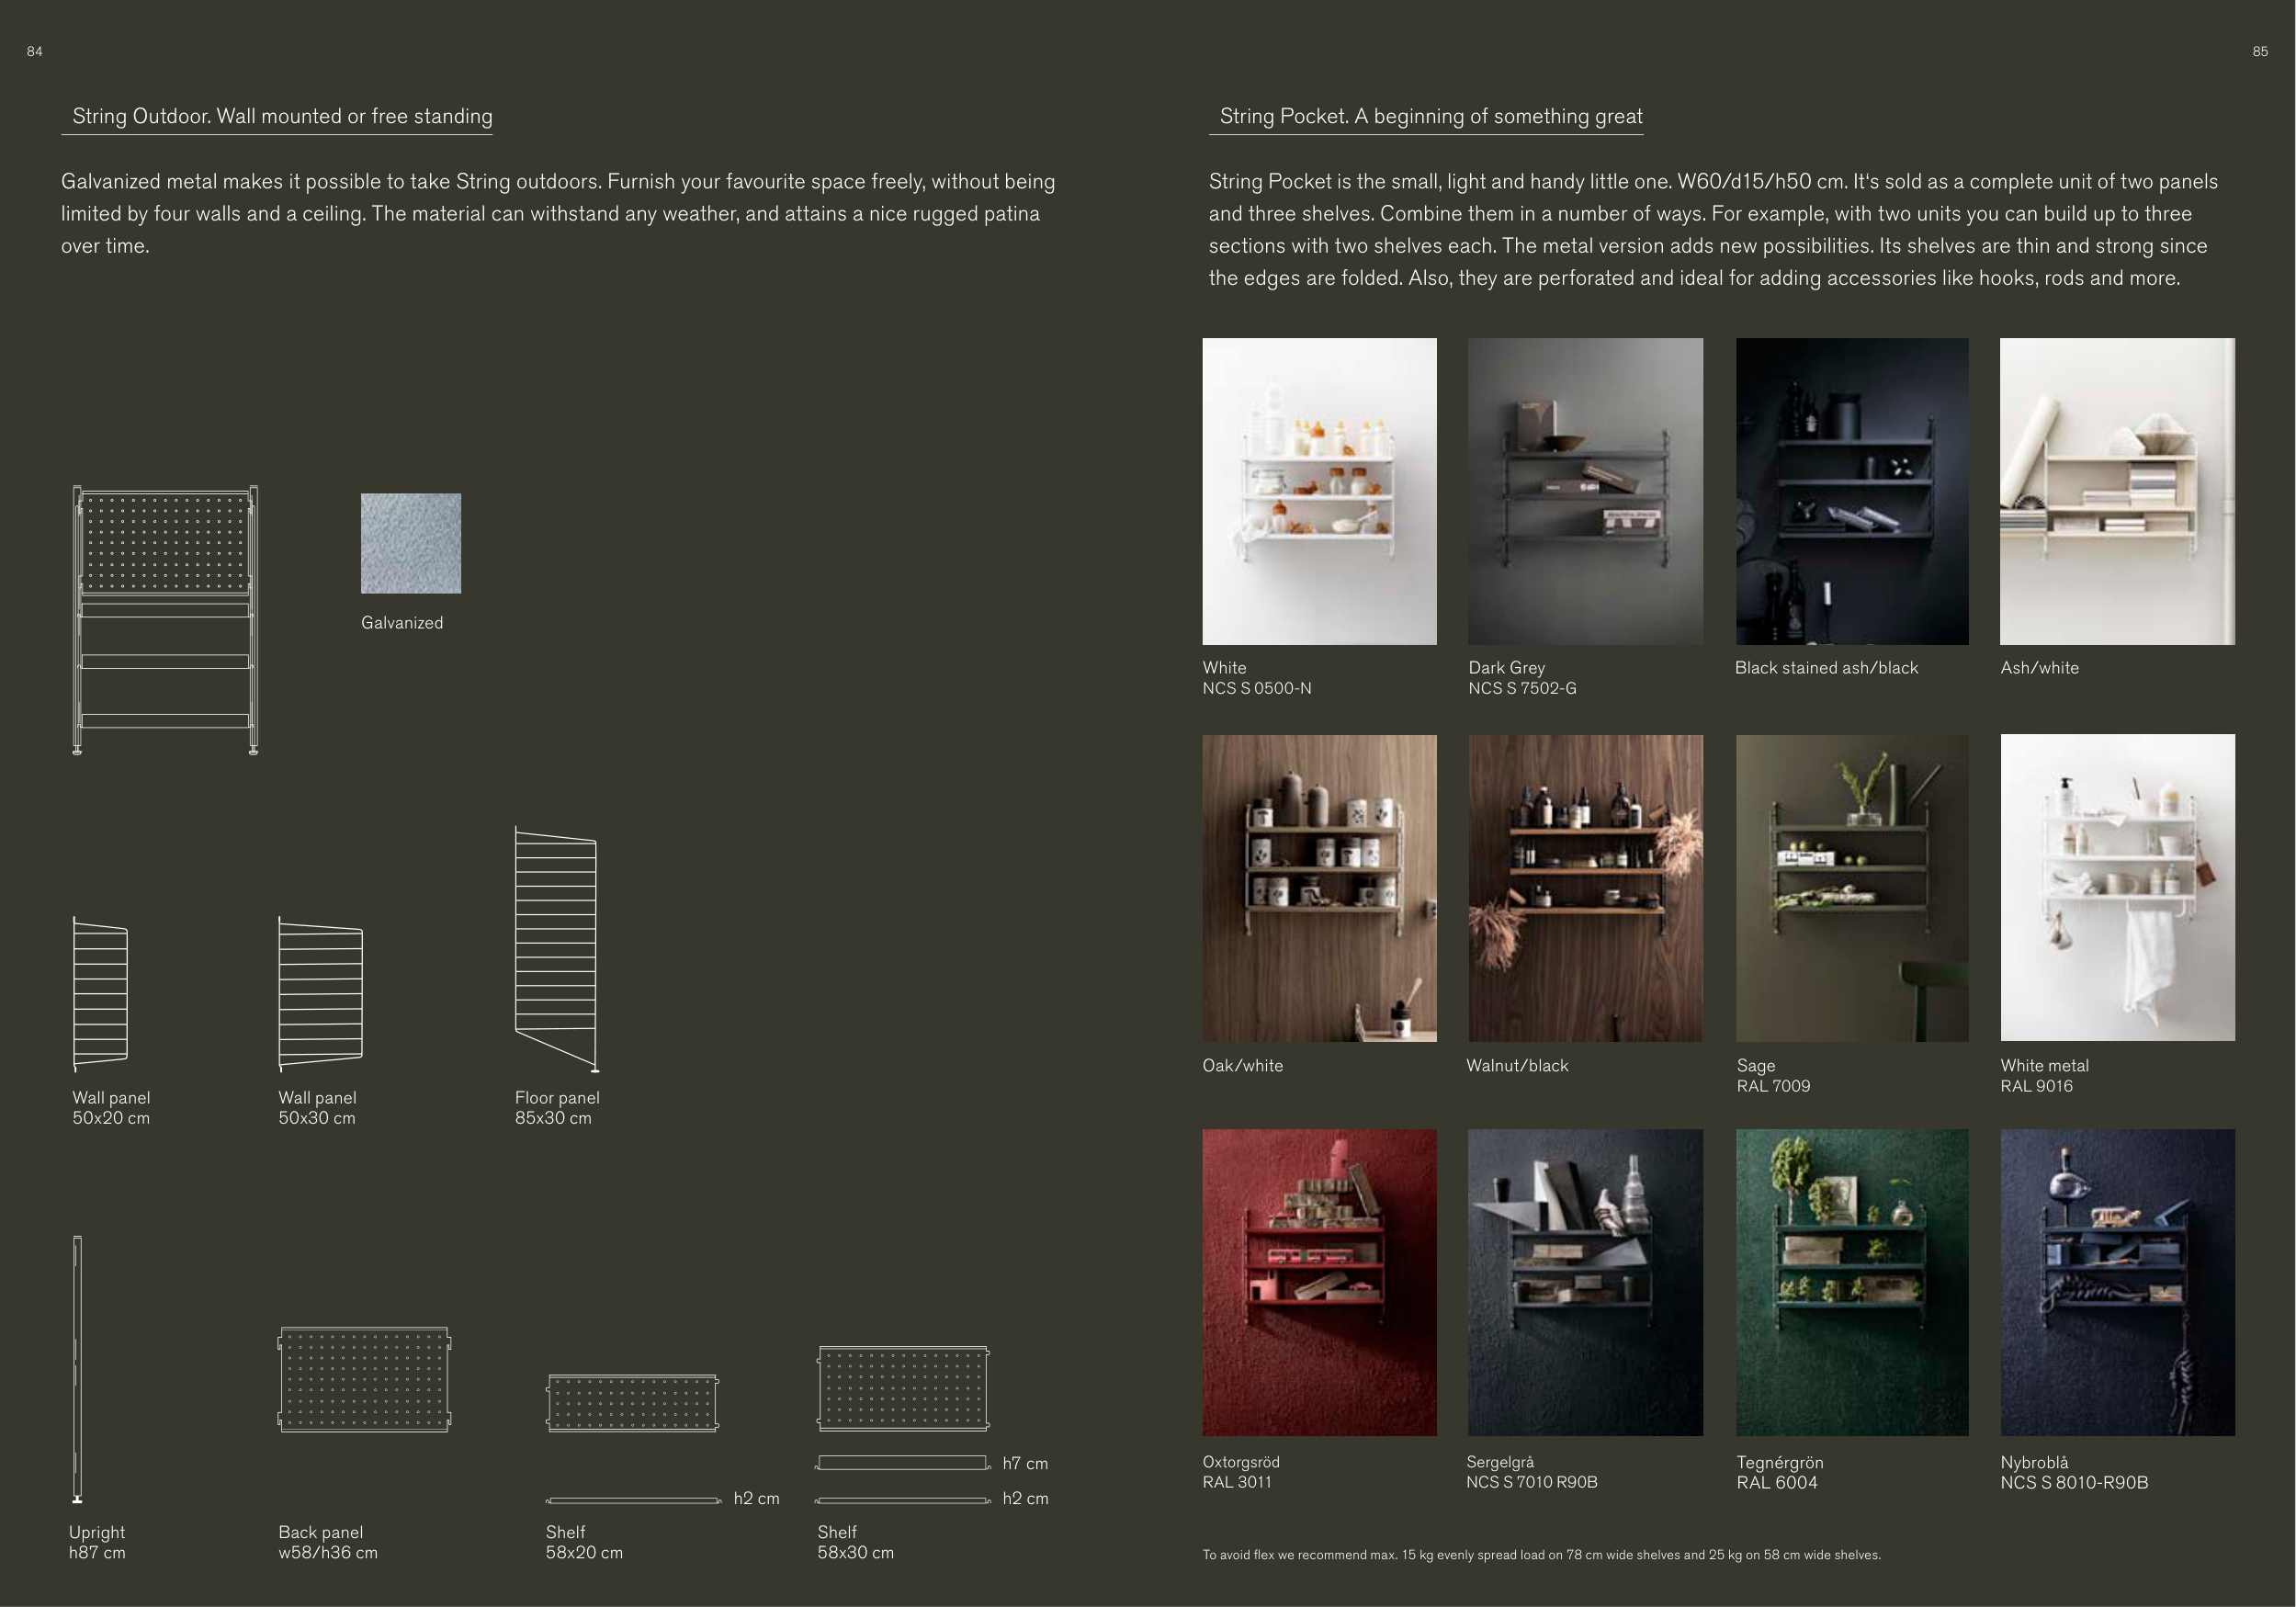Screen dimensions: 2296x1607
Task: Select the Back panel w58/h36 drawing
Action: [364, 1379]
